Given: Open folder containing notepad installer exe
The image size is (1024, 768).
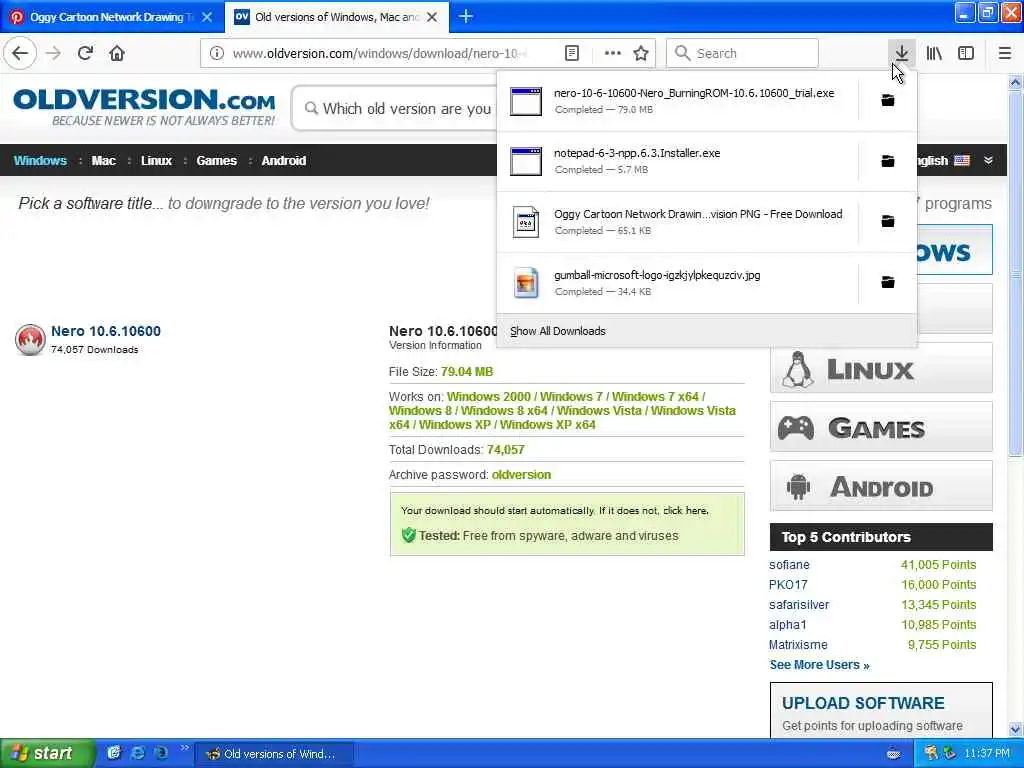Looking at the screenshot, I should 888,161.
